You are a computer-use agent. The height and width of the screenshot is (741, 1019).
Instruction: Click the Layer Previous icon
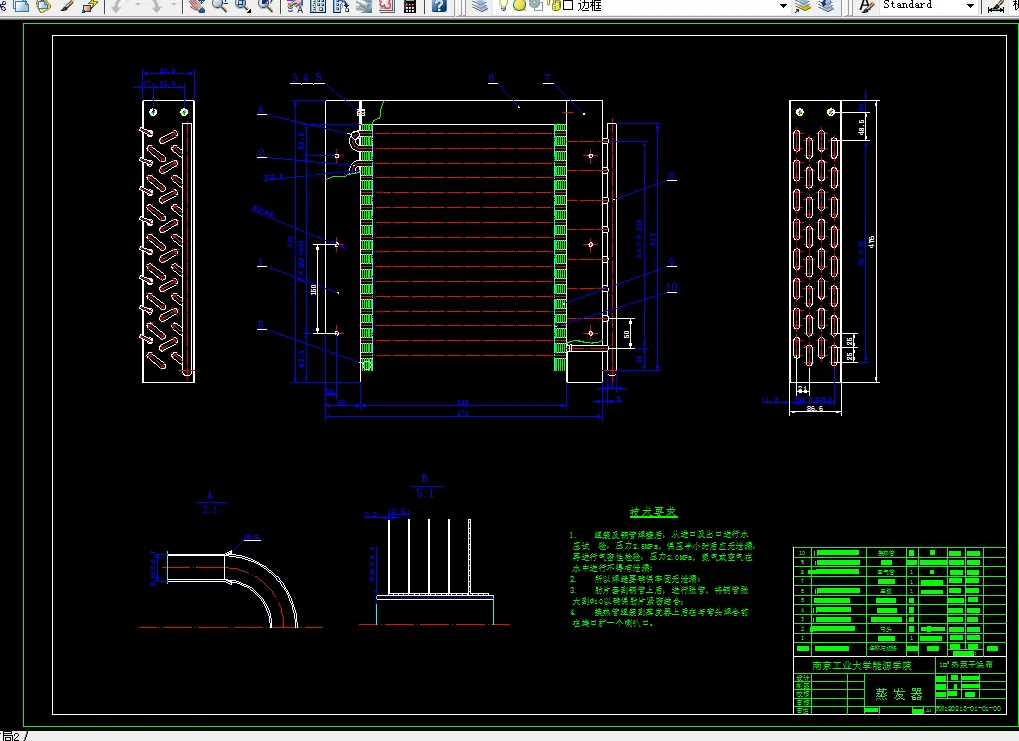pyautogui.click(x=826, y=5)
